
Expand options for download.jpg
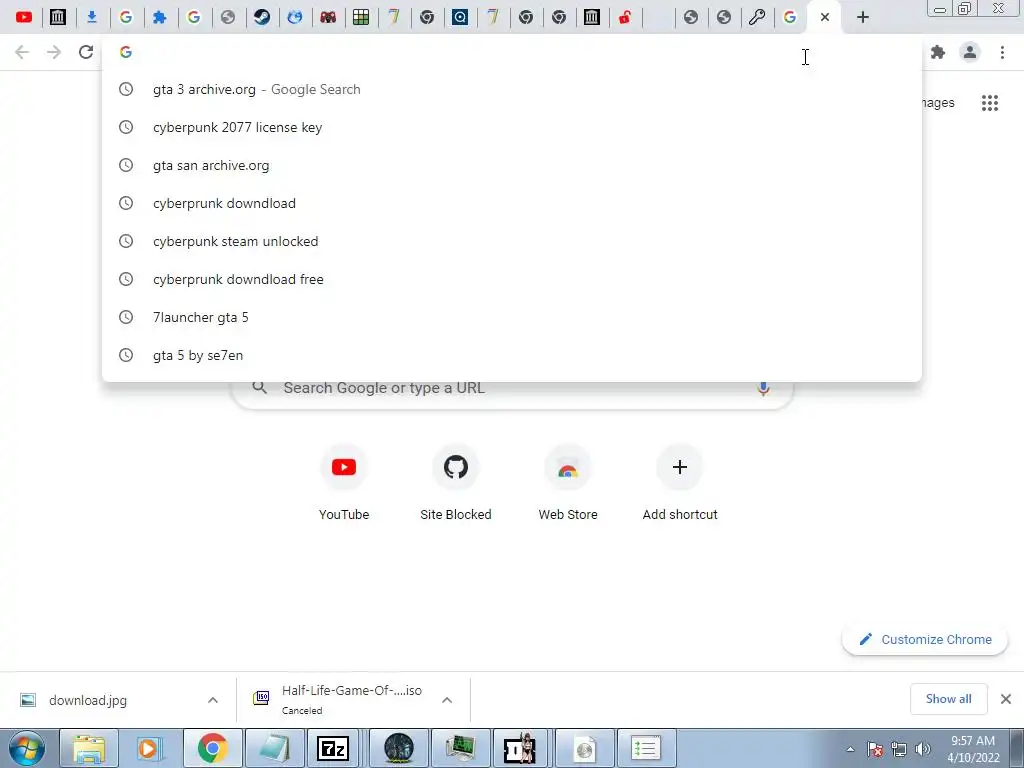pos(213,700)
